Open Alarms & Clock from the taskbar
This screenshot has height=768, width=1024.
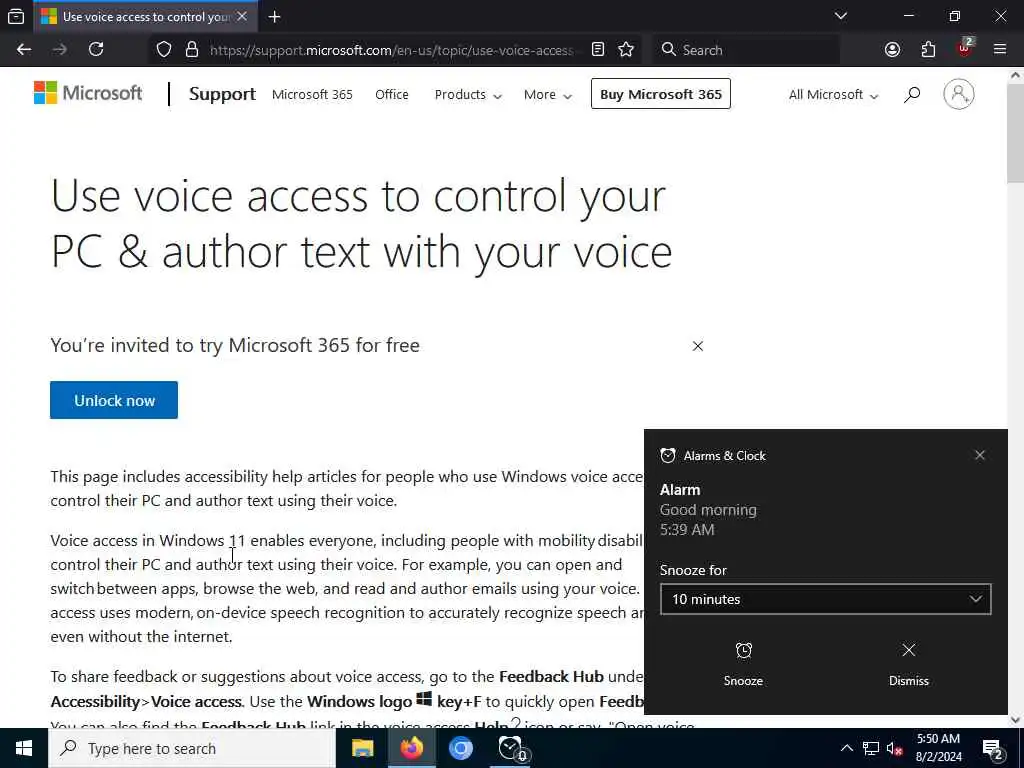click(x=511, y=748)
